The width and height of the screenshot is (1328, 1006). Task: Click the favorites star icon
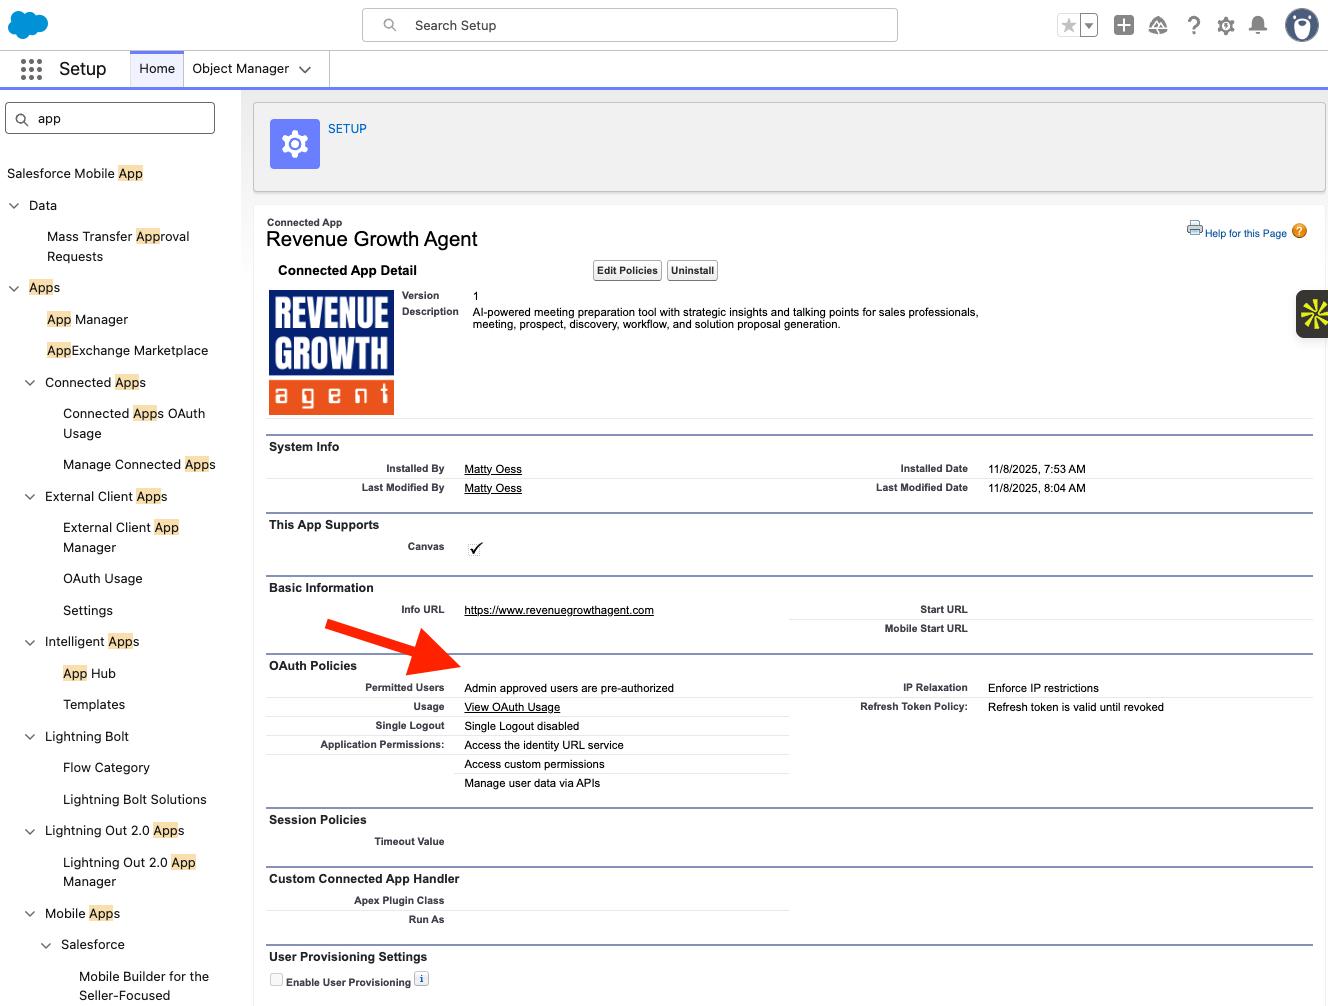point(1070,25)
